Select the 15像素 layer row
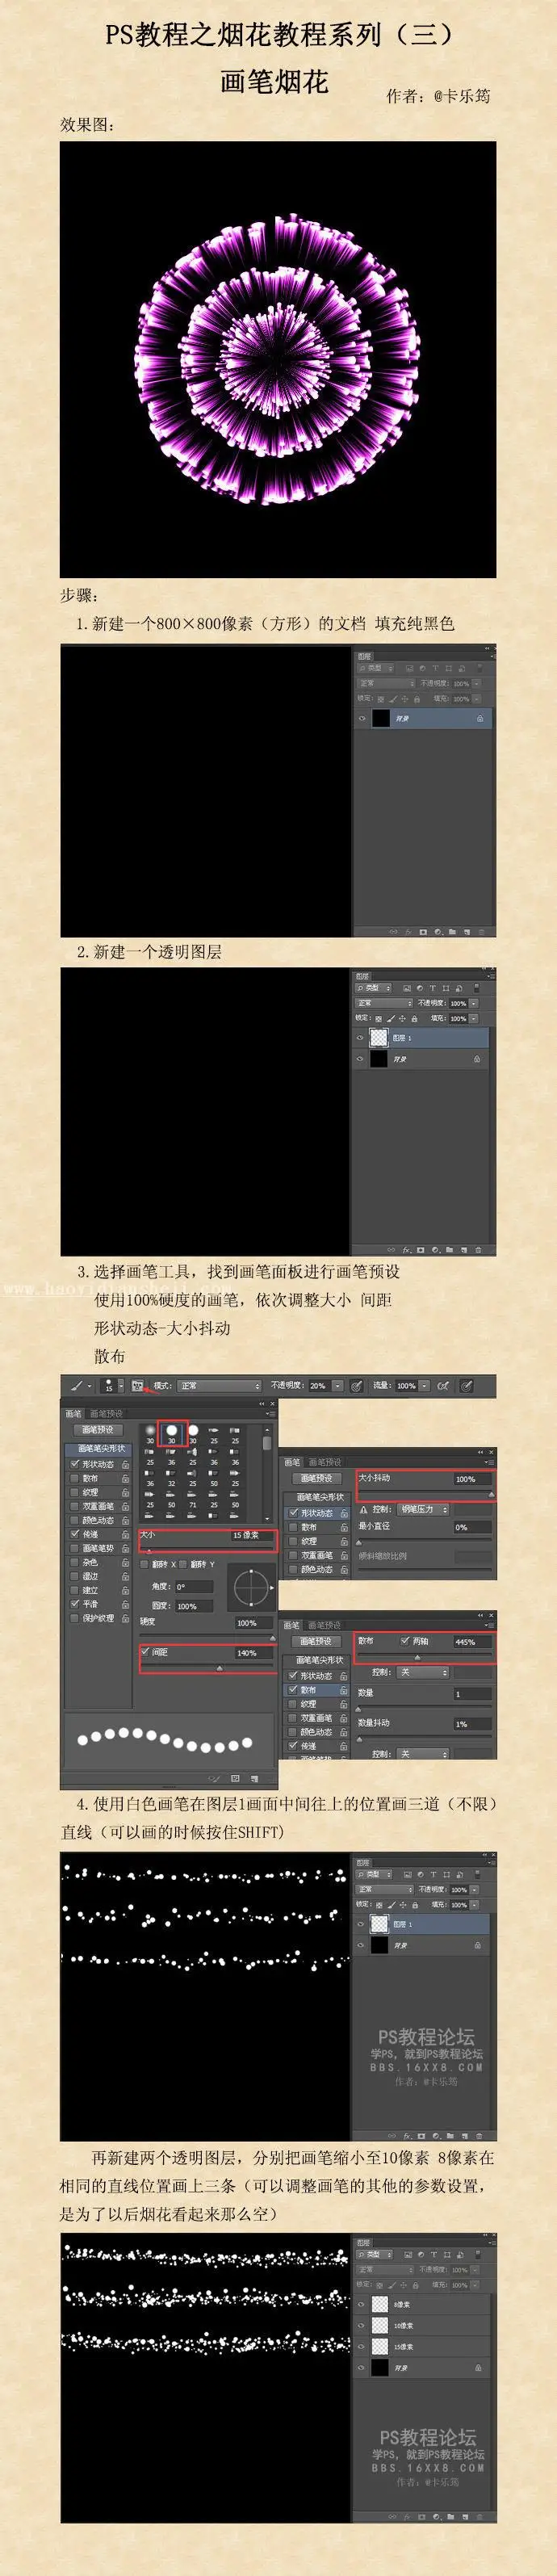Image resolution: width=557 pixels, height=2576 pixels. click(x=422, y=2347)
